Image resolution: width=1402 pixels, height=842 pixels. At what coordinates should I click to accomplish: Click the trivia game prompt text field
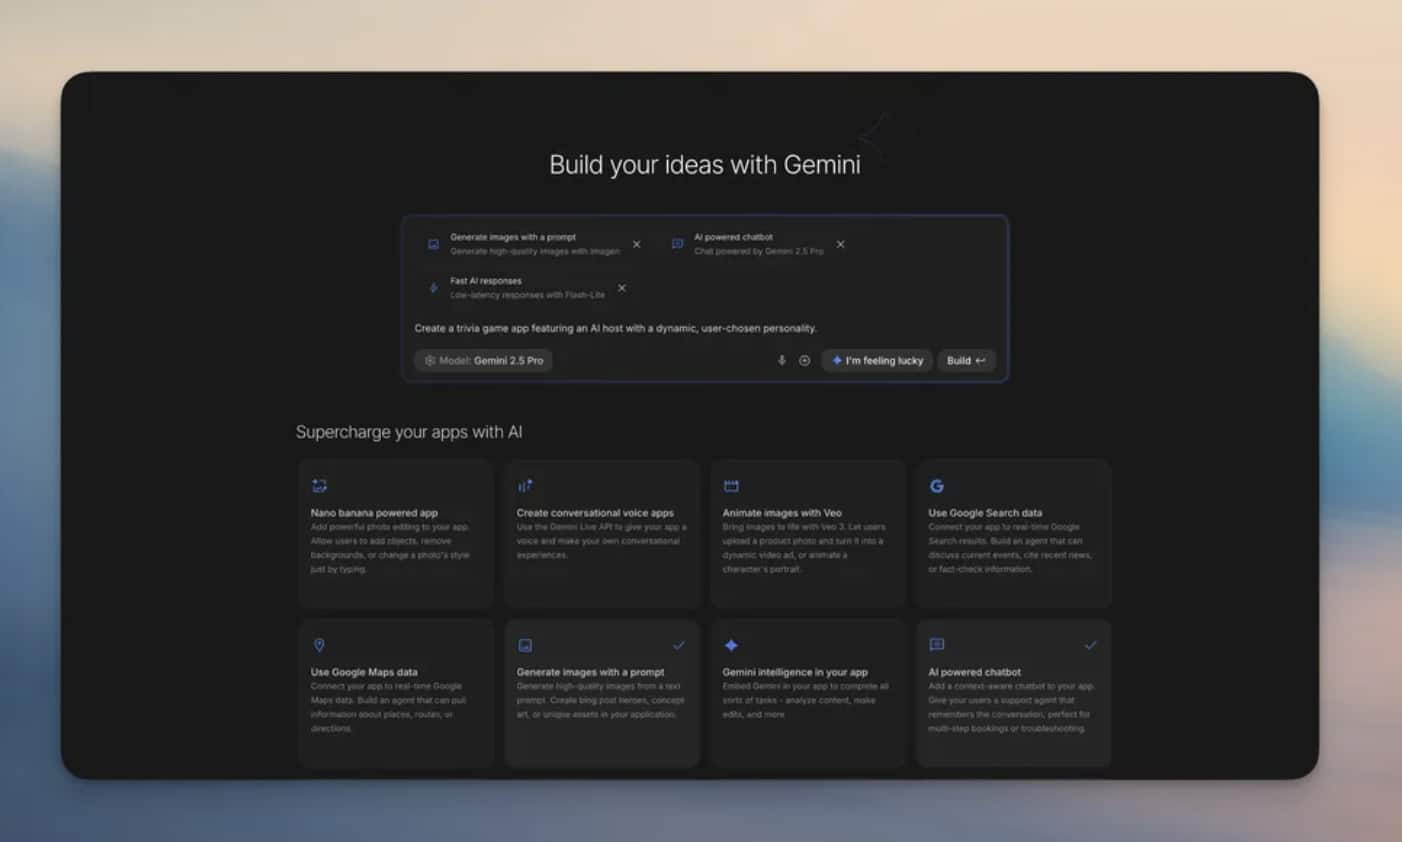614,327
